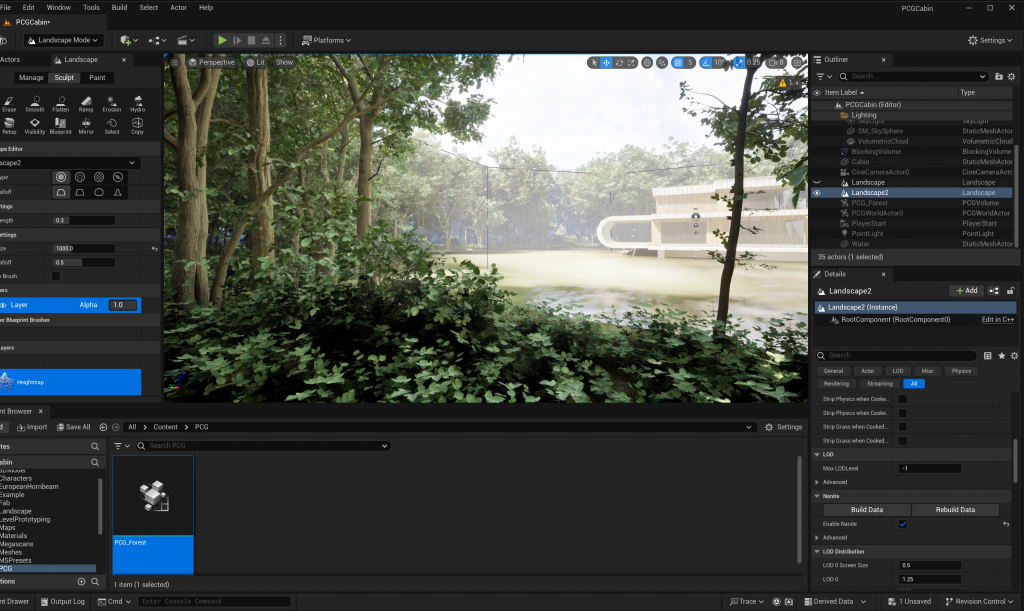The image size is (1024, 611).
Task: Open the Build menu
Action: (x=119, y=7)
